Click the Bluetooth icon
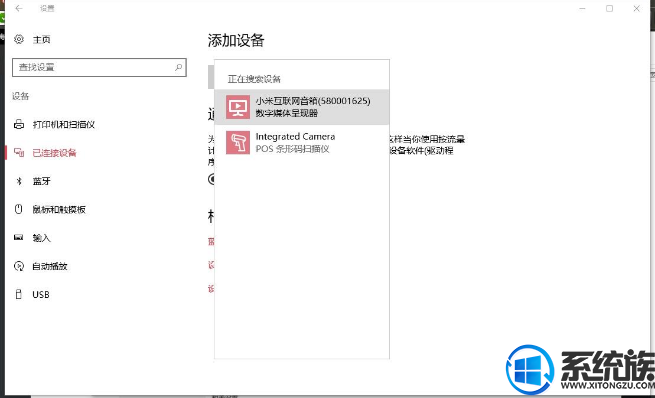This screenshot has width=655, height=398. click(19, 181)
